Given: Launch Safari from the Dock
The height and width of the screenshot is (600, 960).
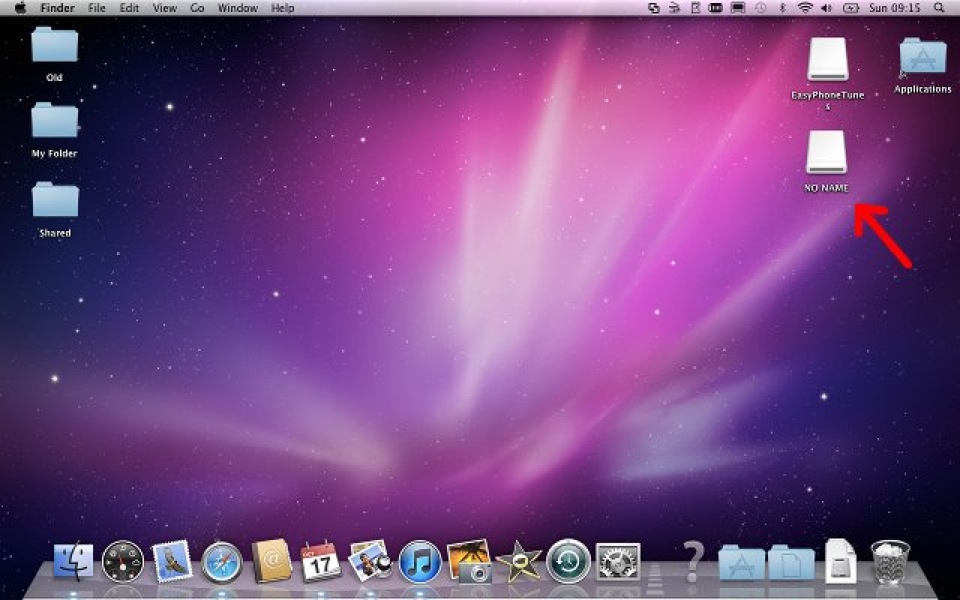Looking at the screenshot, I should tap(222, 562).
